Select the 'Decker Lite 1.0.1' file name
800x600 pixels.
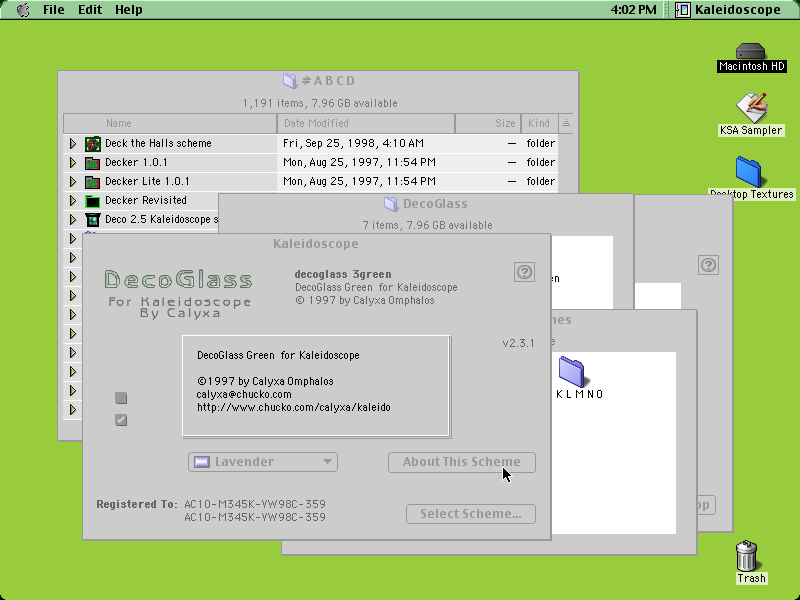[147, 181]
